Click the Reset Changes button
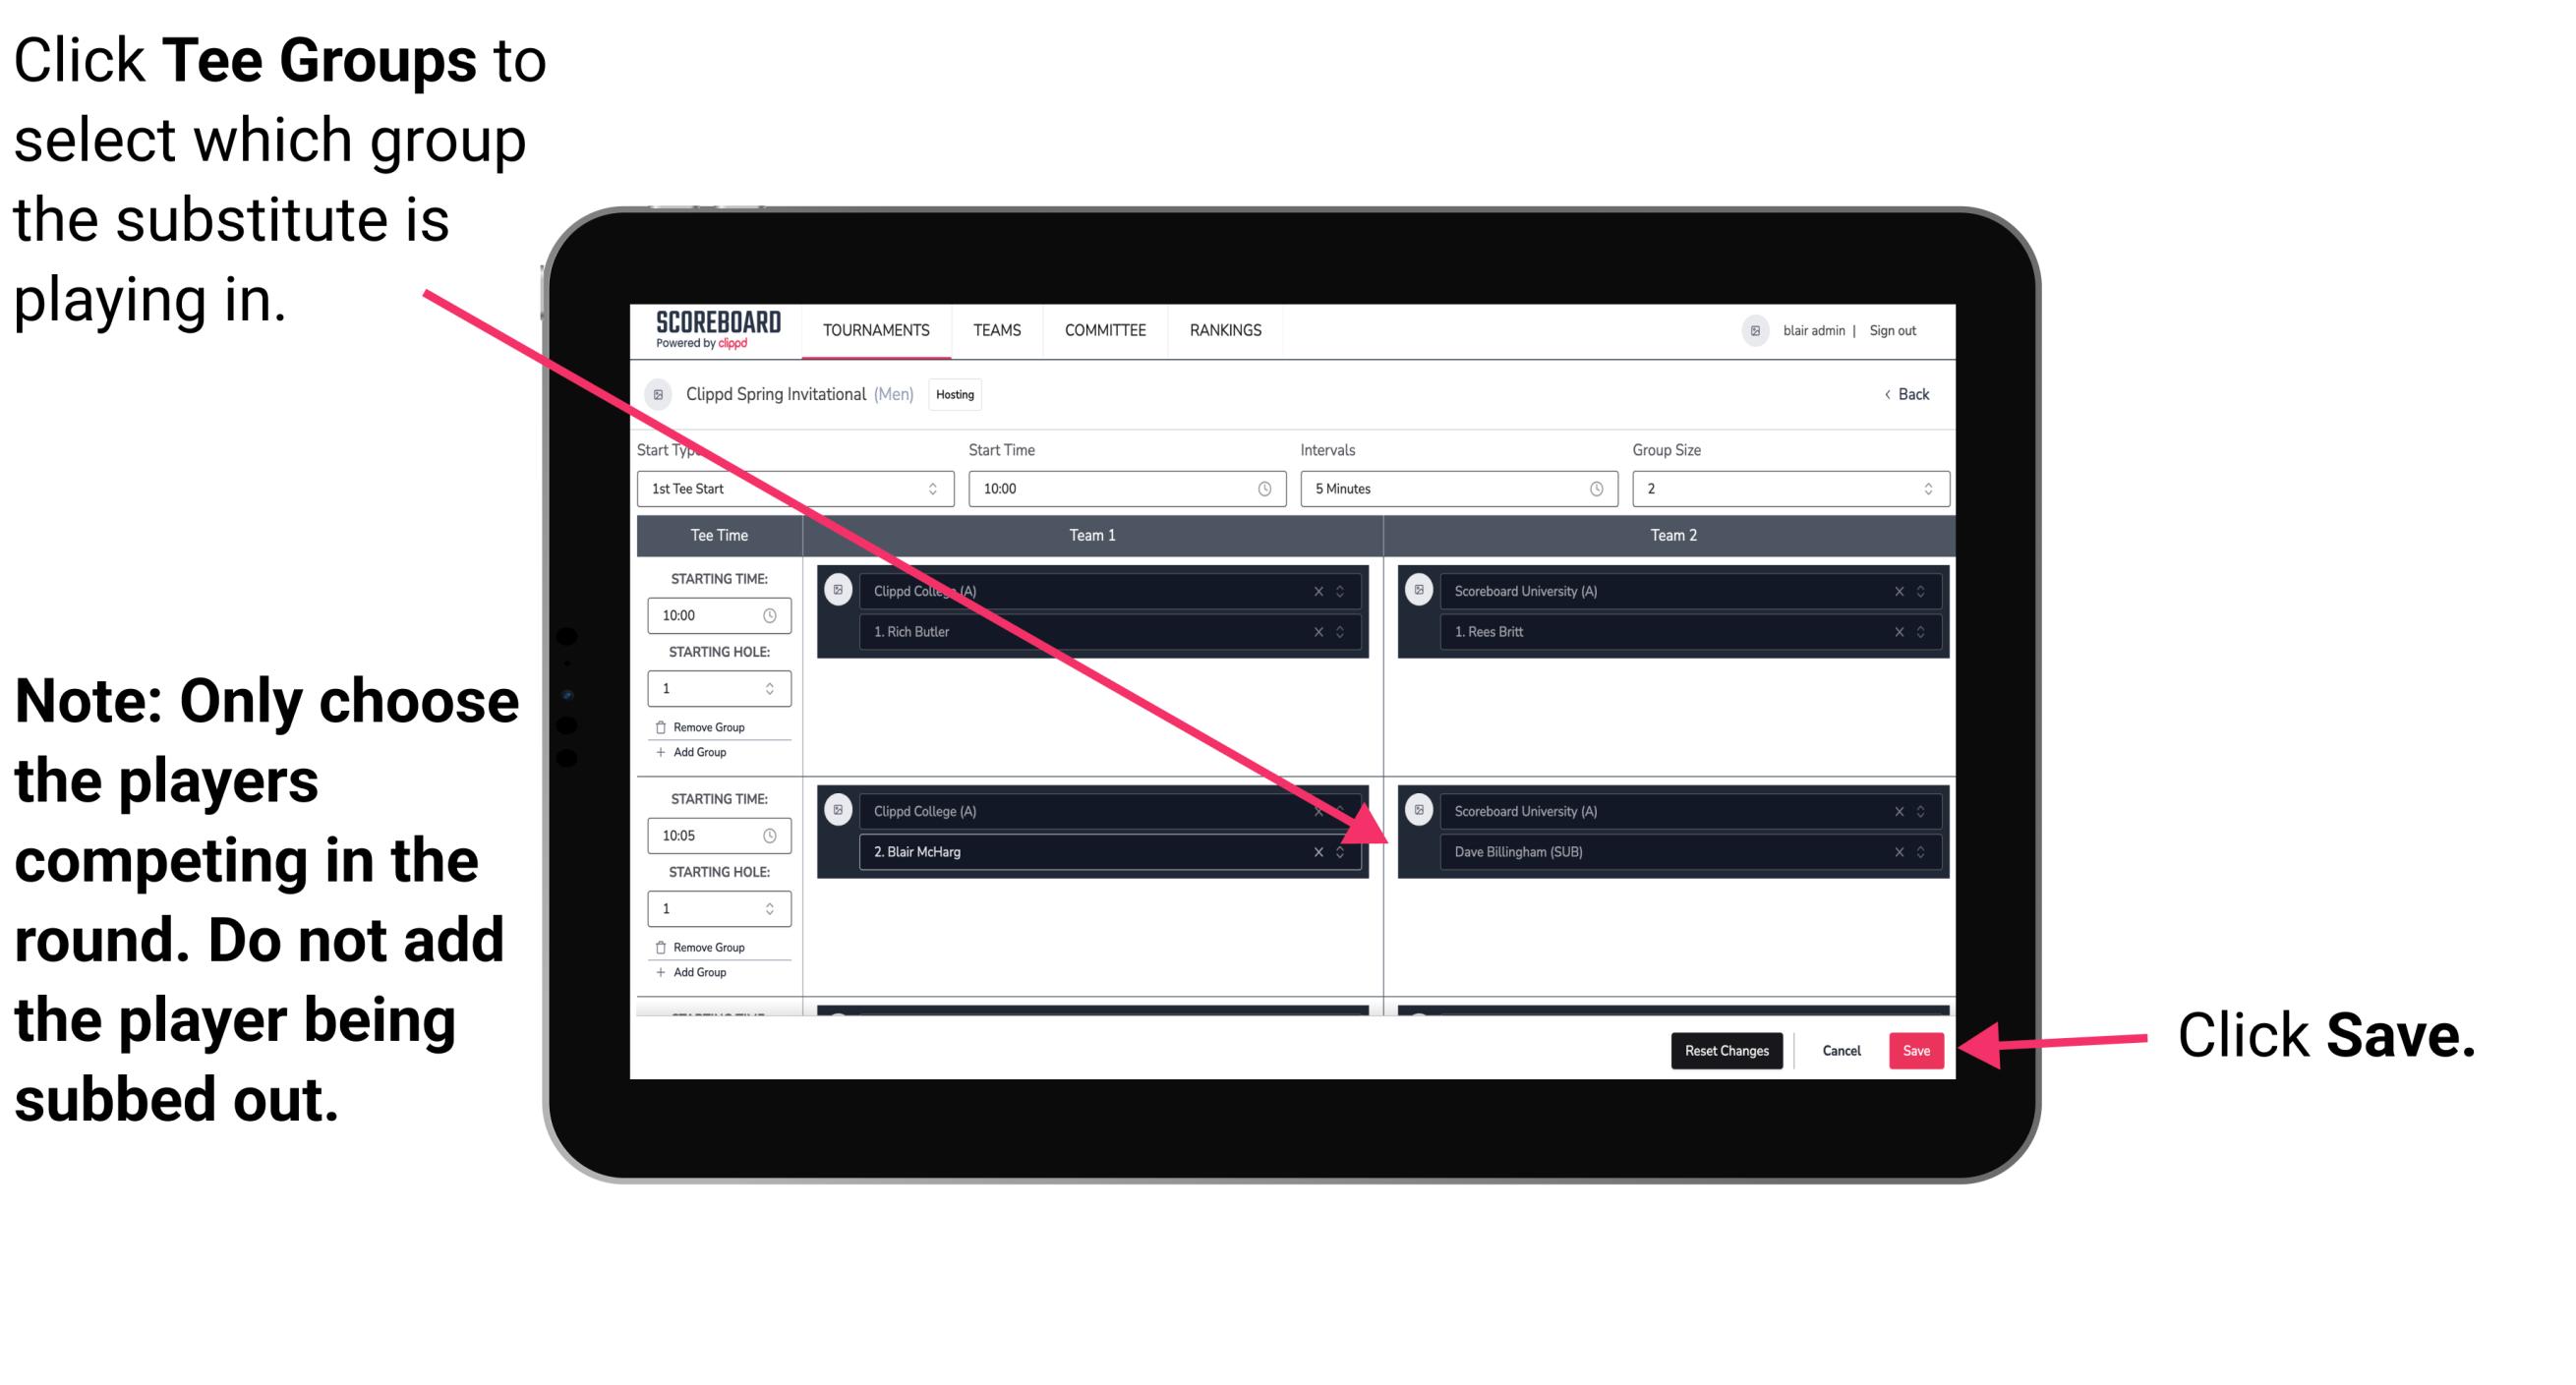 (x=1722, y=1051)
